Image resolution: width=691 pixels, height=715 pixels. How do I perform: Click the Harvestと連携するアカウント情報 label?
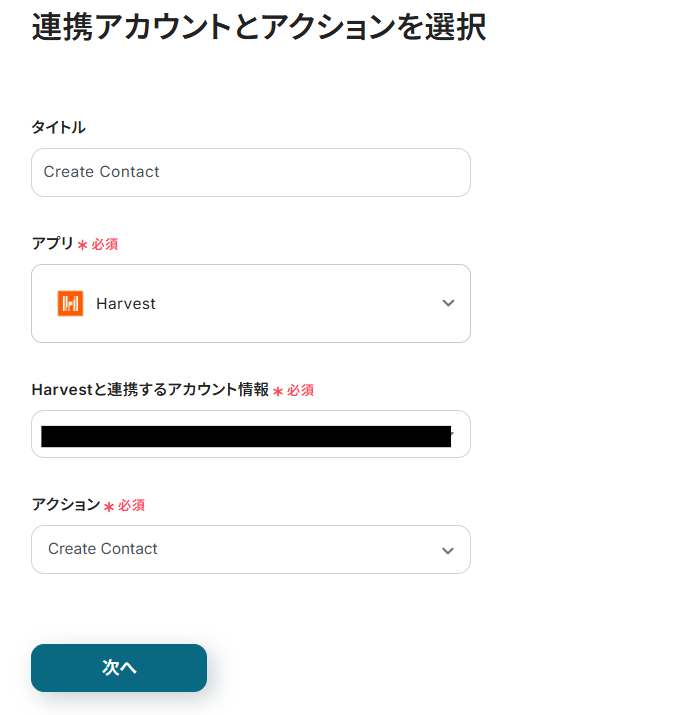click(150, 390)
